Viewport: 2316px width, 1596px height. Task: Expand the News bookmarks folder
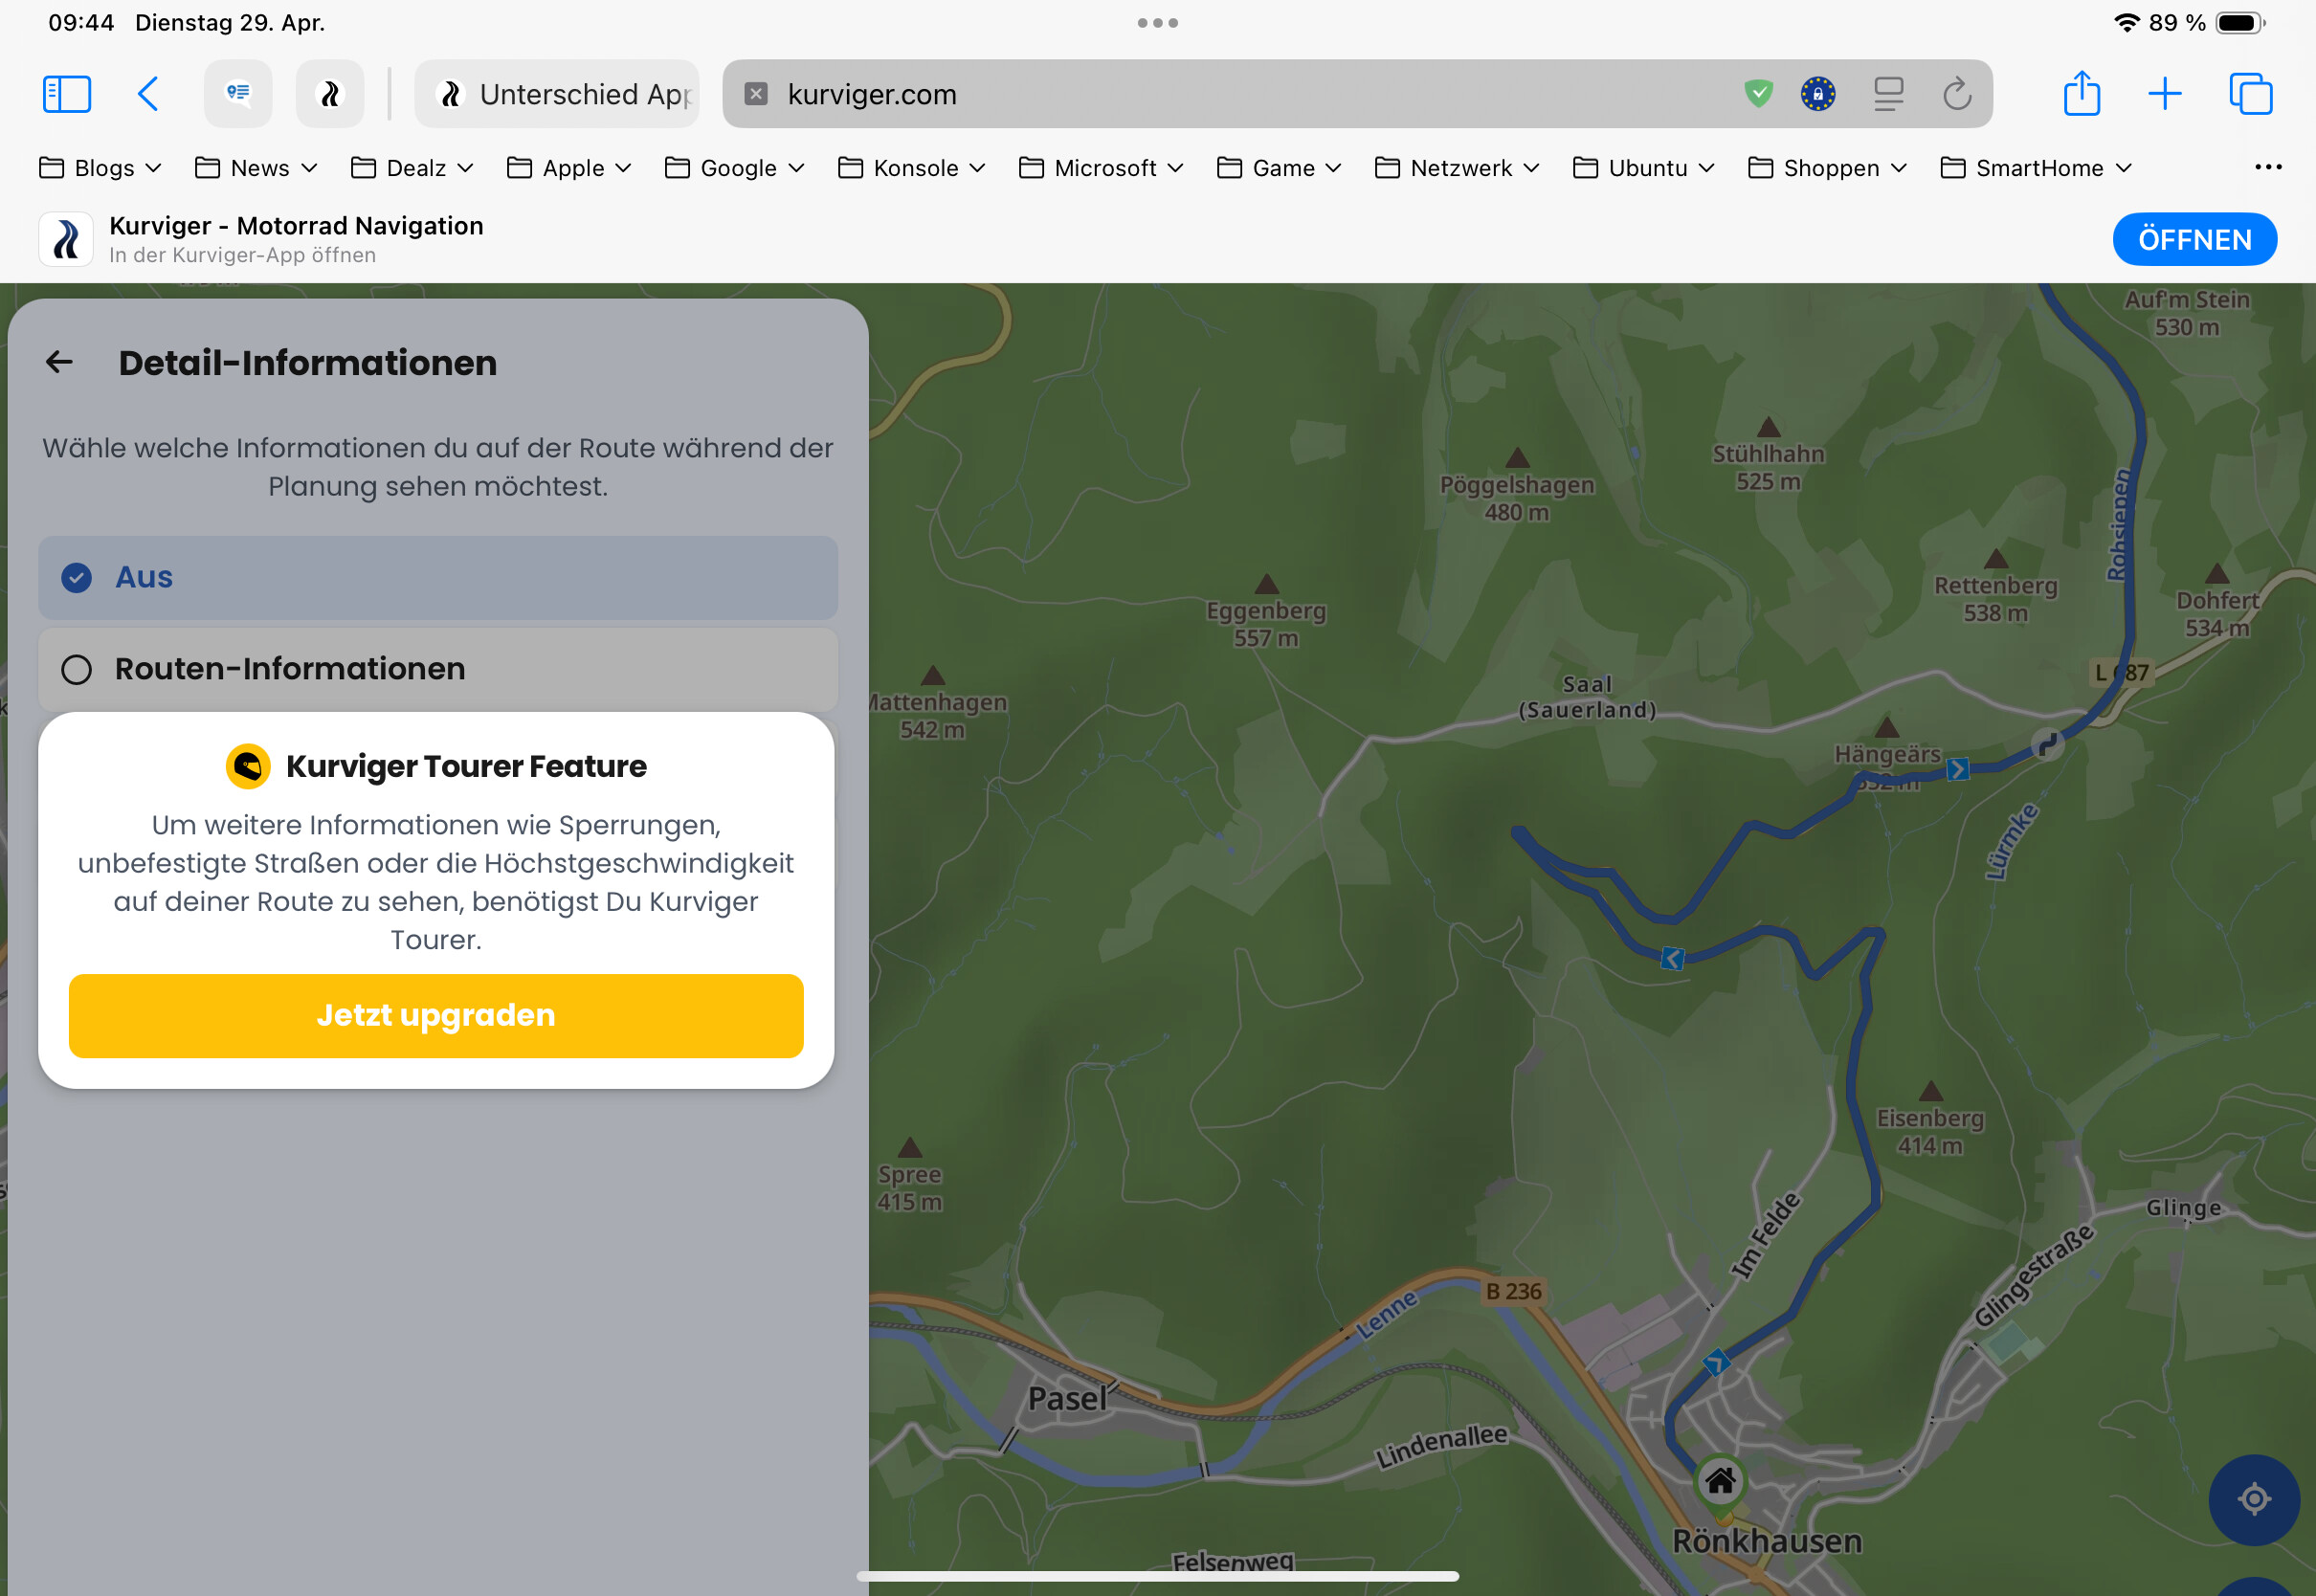256,168
